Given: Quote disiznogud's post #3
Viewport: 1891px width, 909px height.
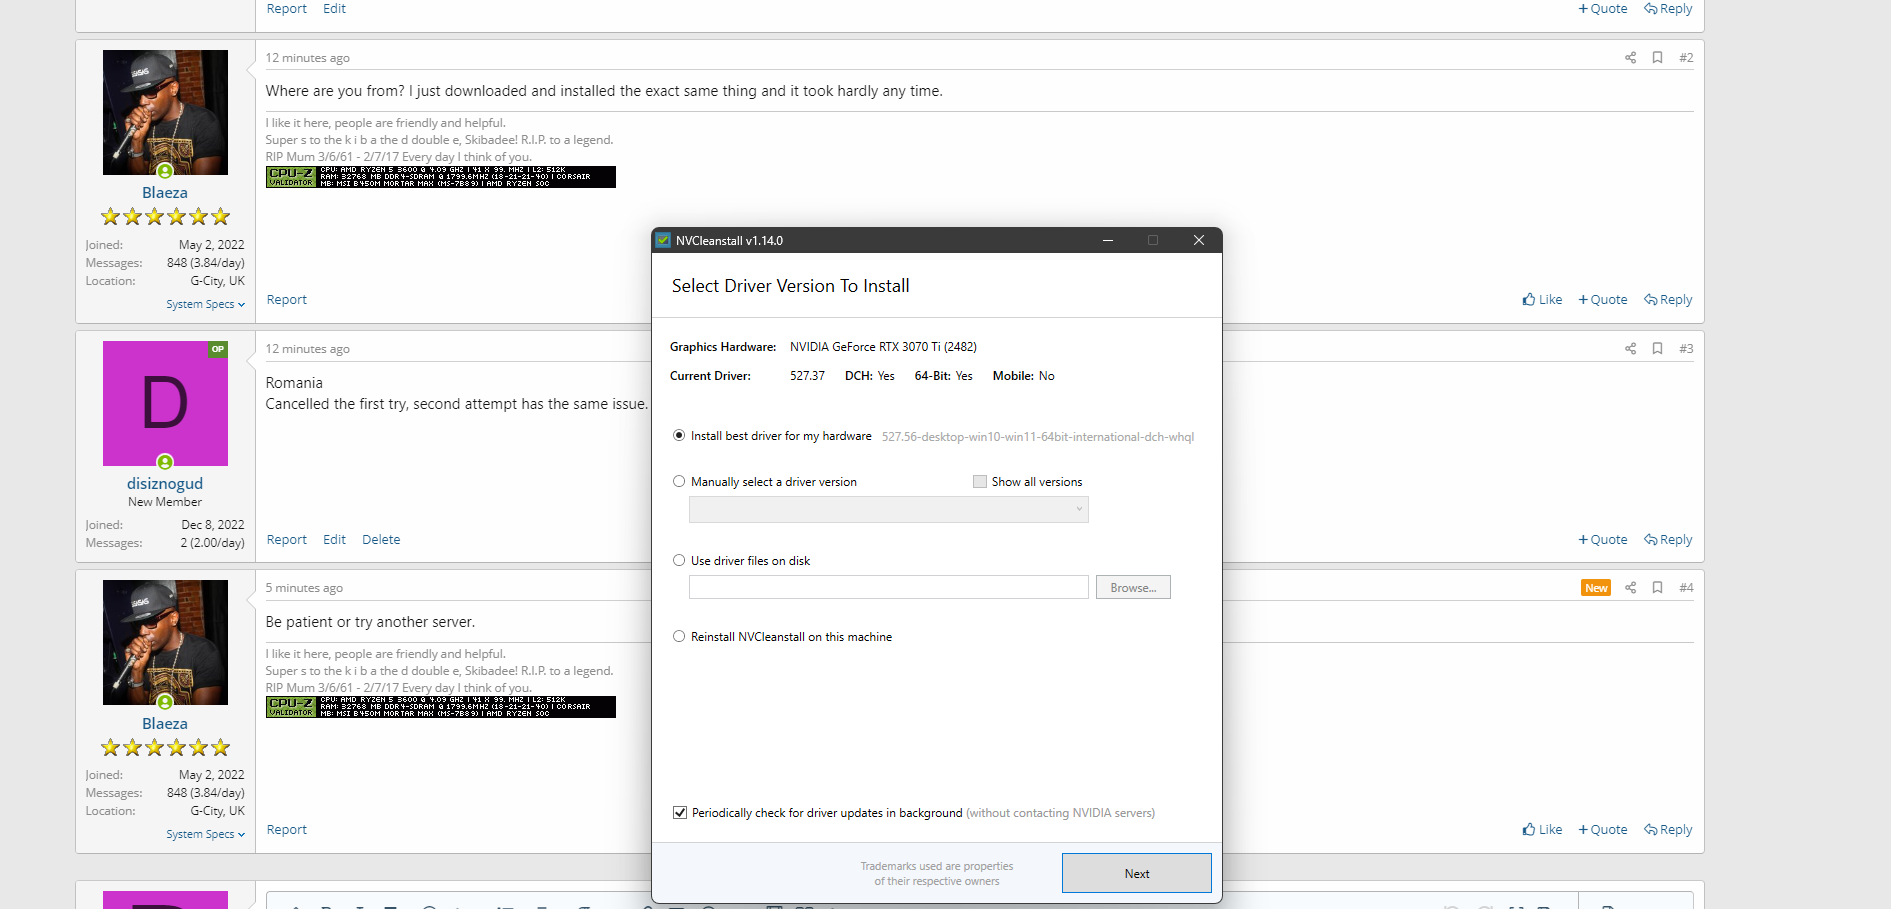Looking at the screenshot, I should [1603, 540].
